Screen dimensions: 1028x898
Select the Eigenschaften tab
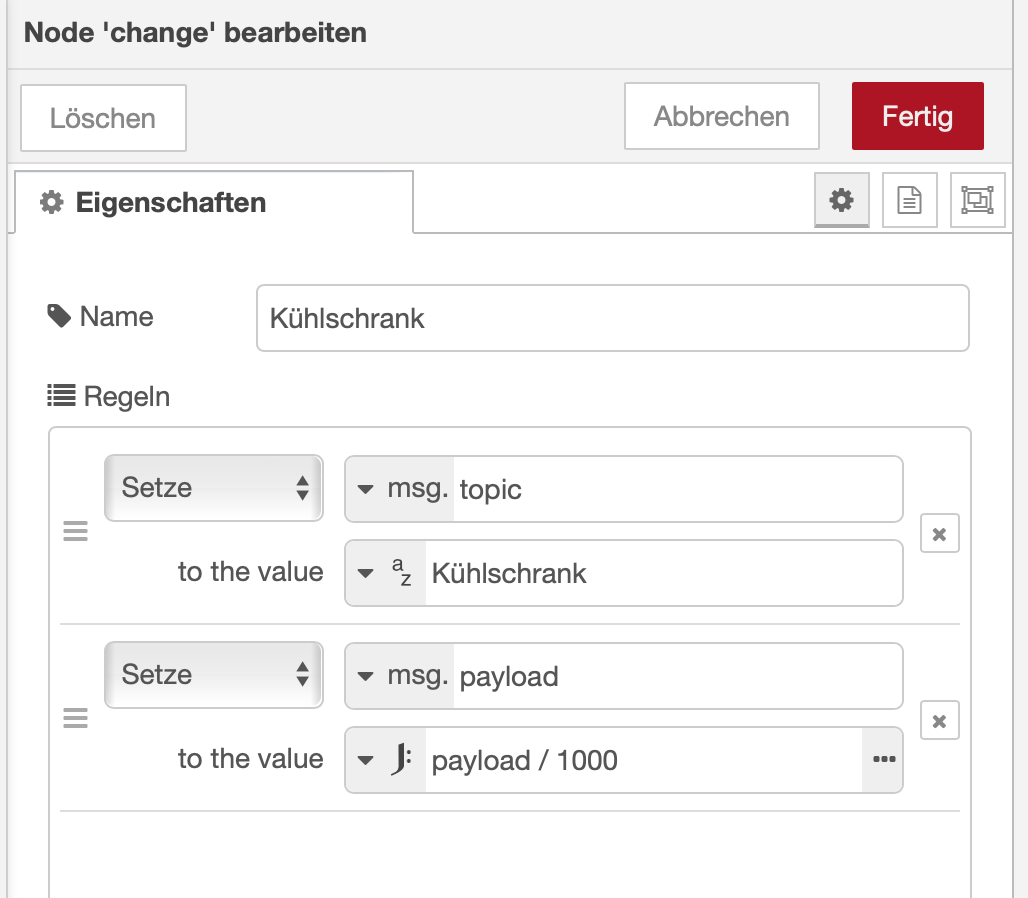214,203
